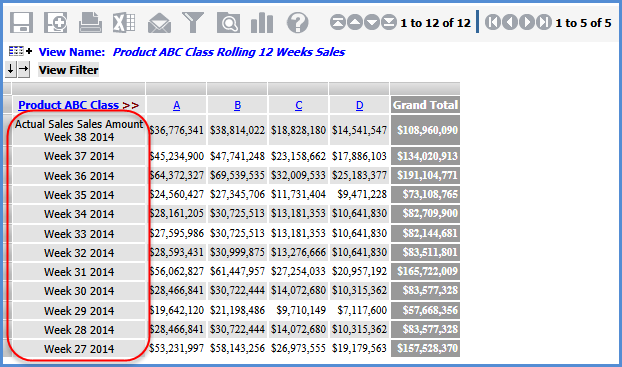Expand the grid layout plus icon
Image resolution: width=622 pixels, height=367 pixels.
pos(20,51)
